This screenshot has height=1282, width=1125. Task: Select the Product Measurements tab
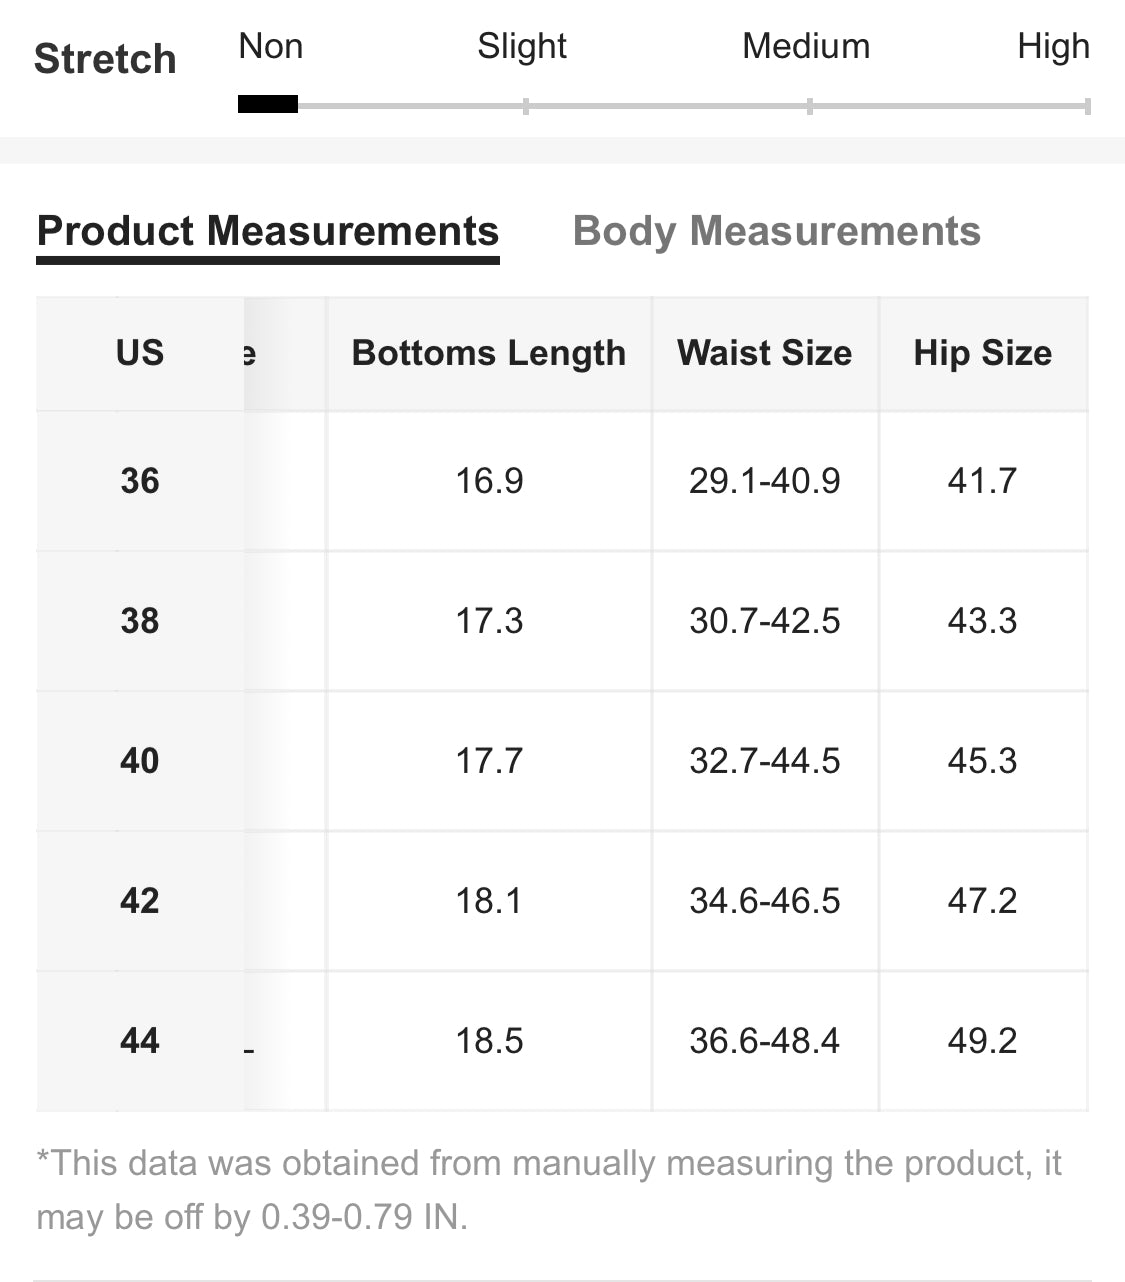pos(267,231)
